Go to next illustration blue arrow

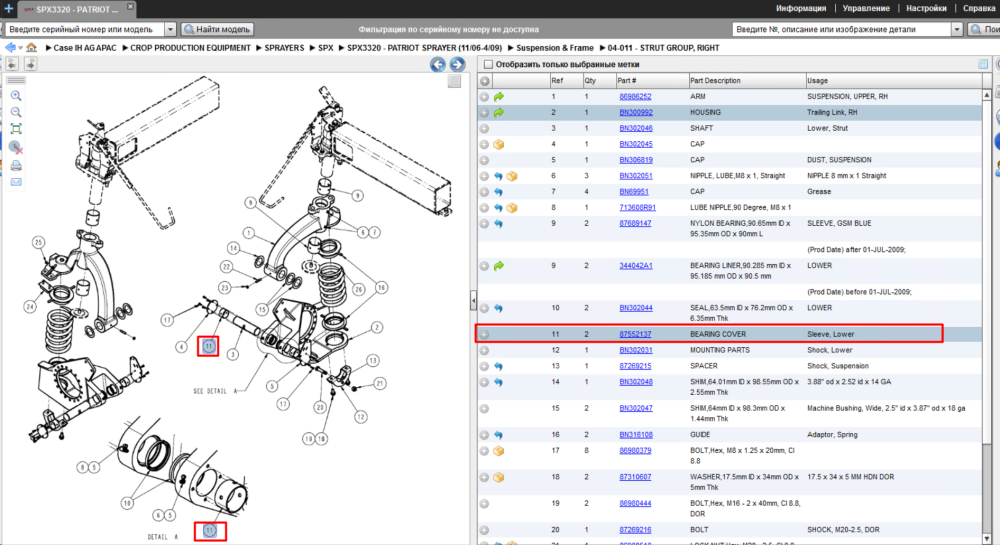[457, 64]
